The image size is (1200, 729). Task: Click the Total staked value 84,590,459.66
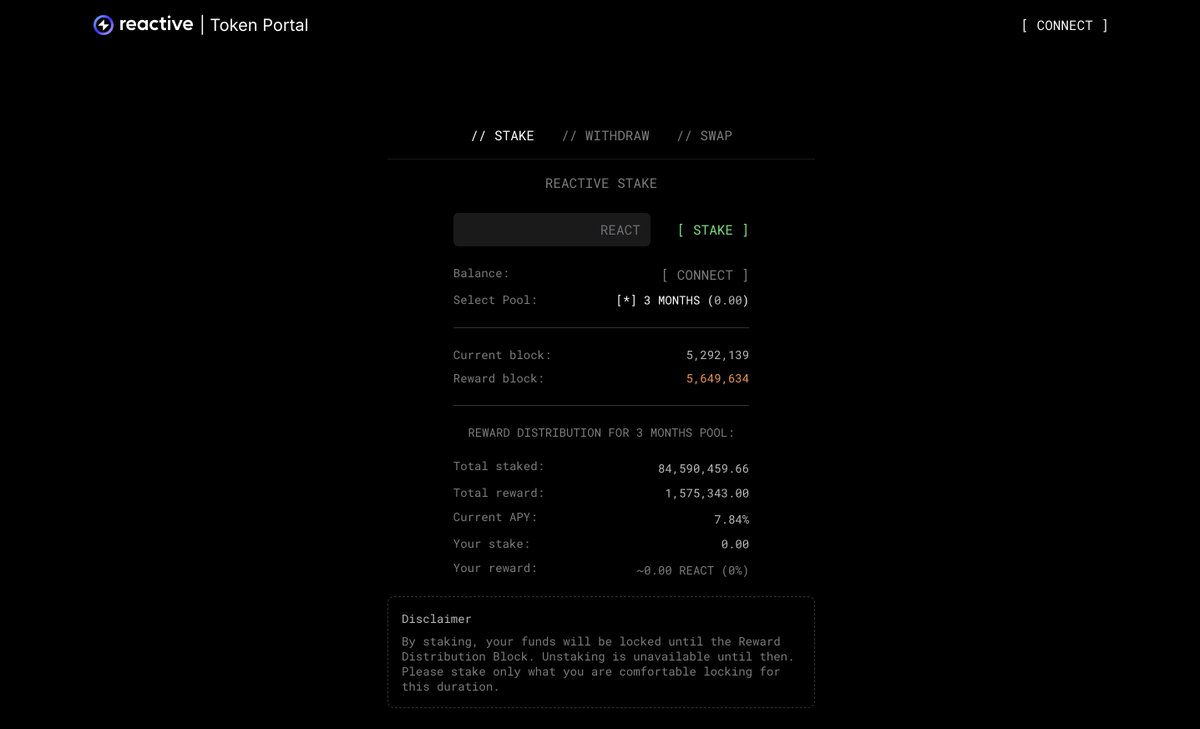(703, 469)
